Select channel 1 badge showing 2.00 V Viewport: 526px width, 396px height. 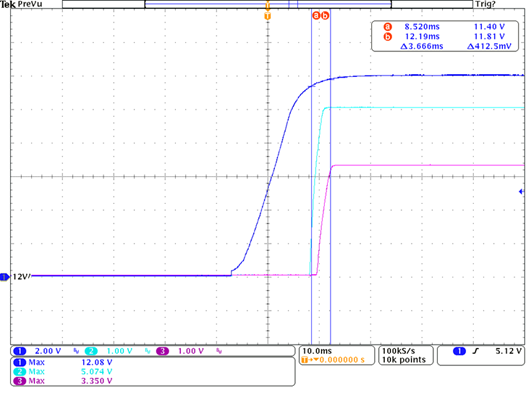click(x=19, y=351)
